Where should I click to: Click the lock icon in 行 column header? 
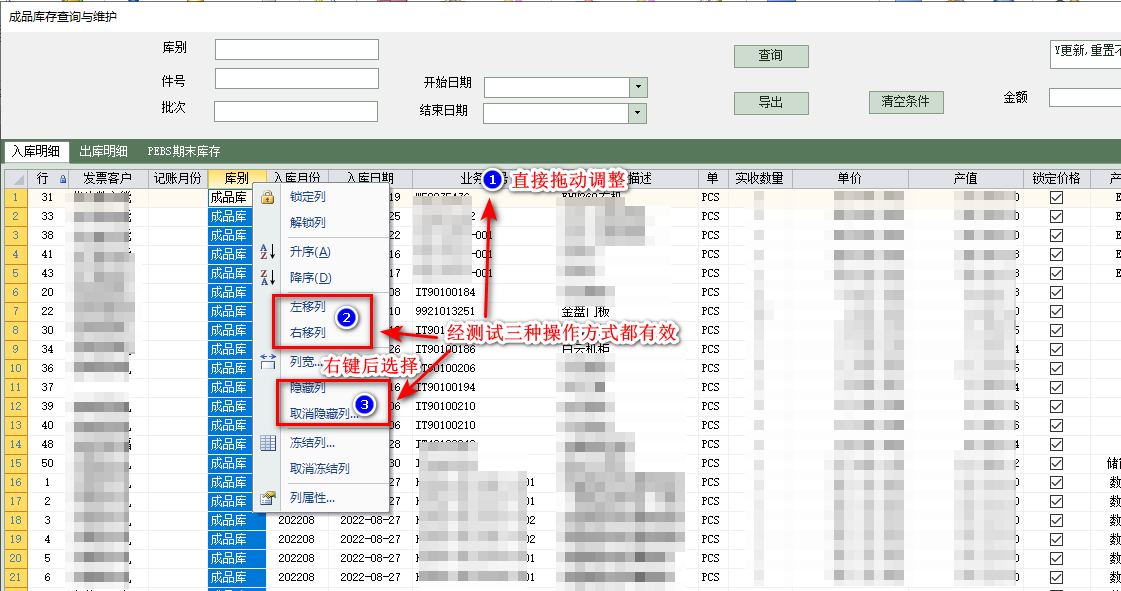[64, 179]
